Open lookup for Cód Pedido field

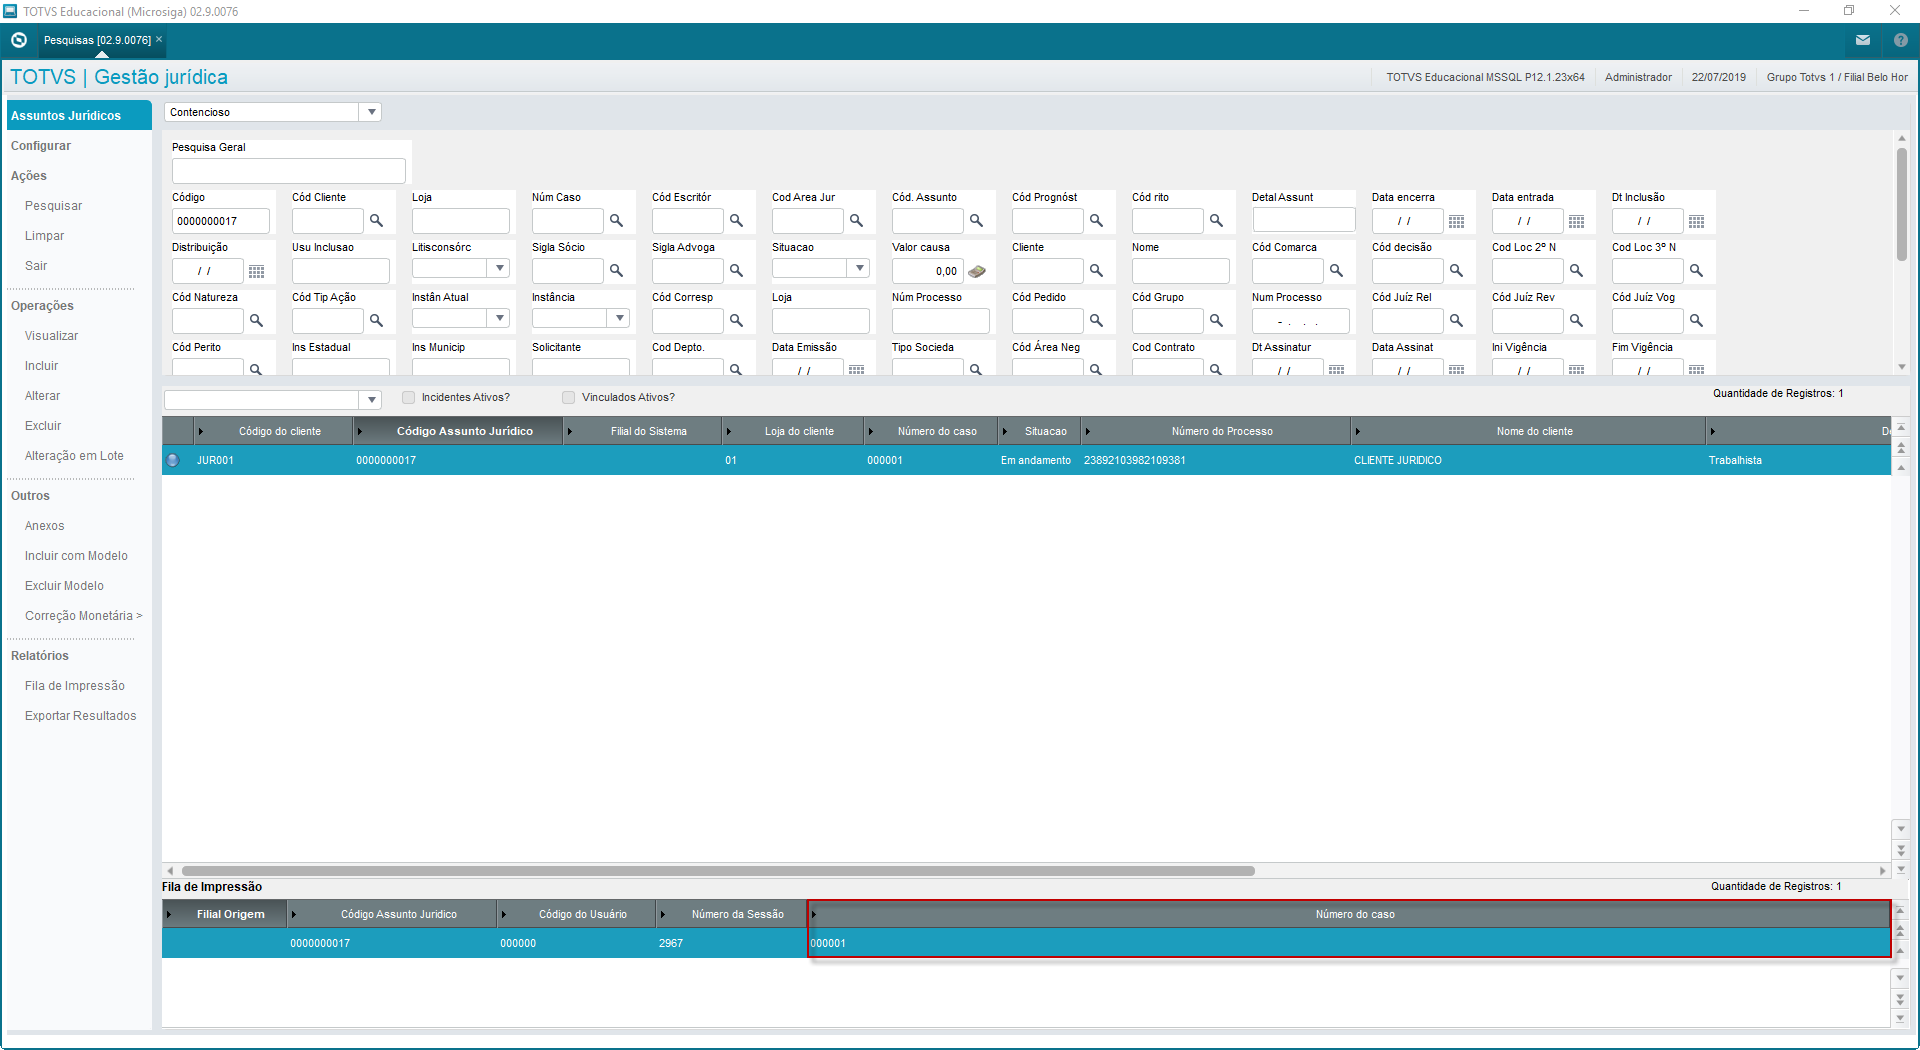click(x=1096, y=321)
